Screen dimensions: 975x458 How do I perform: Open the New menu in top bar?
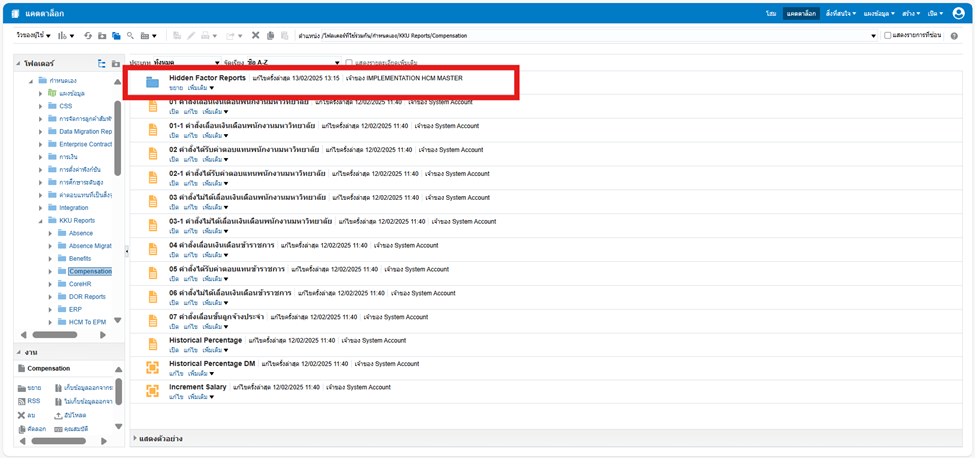(x=912, y=13)
